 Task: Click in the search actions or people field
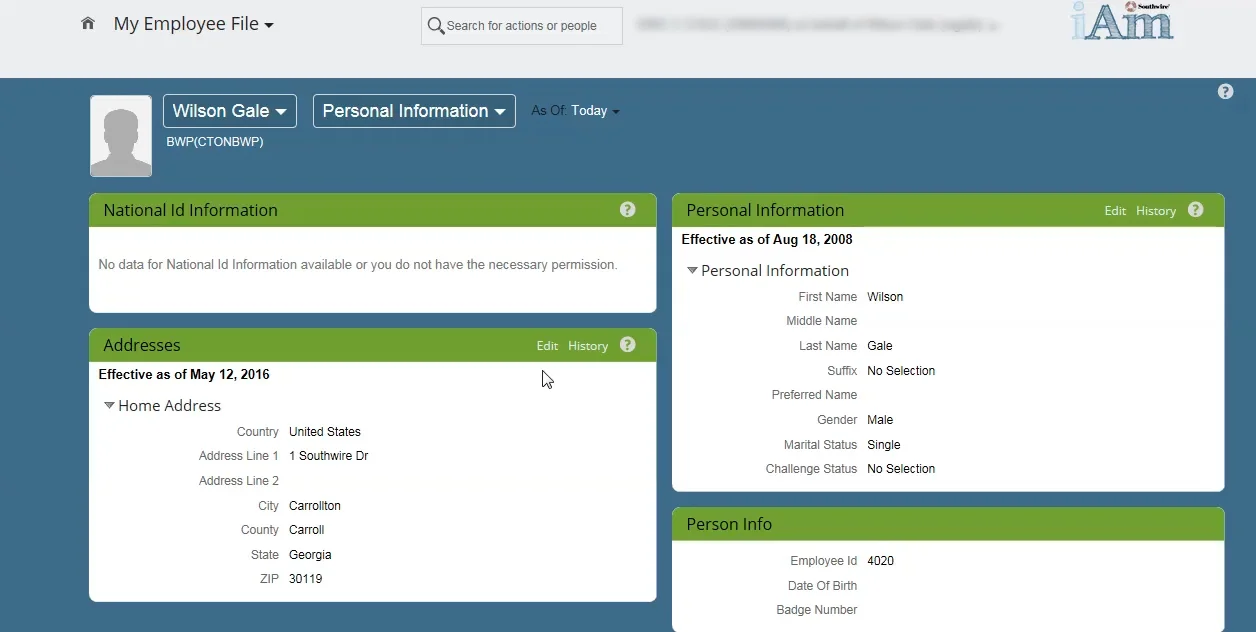(x=522, y=26)
